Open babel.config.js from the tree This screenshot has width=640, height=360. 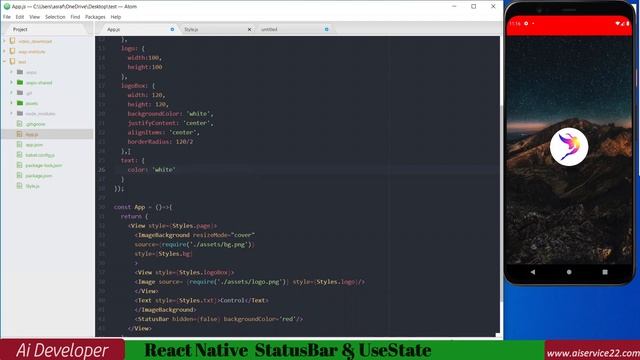[40, 155]
